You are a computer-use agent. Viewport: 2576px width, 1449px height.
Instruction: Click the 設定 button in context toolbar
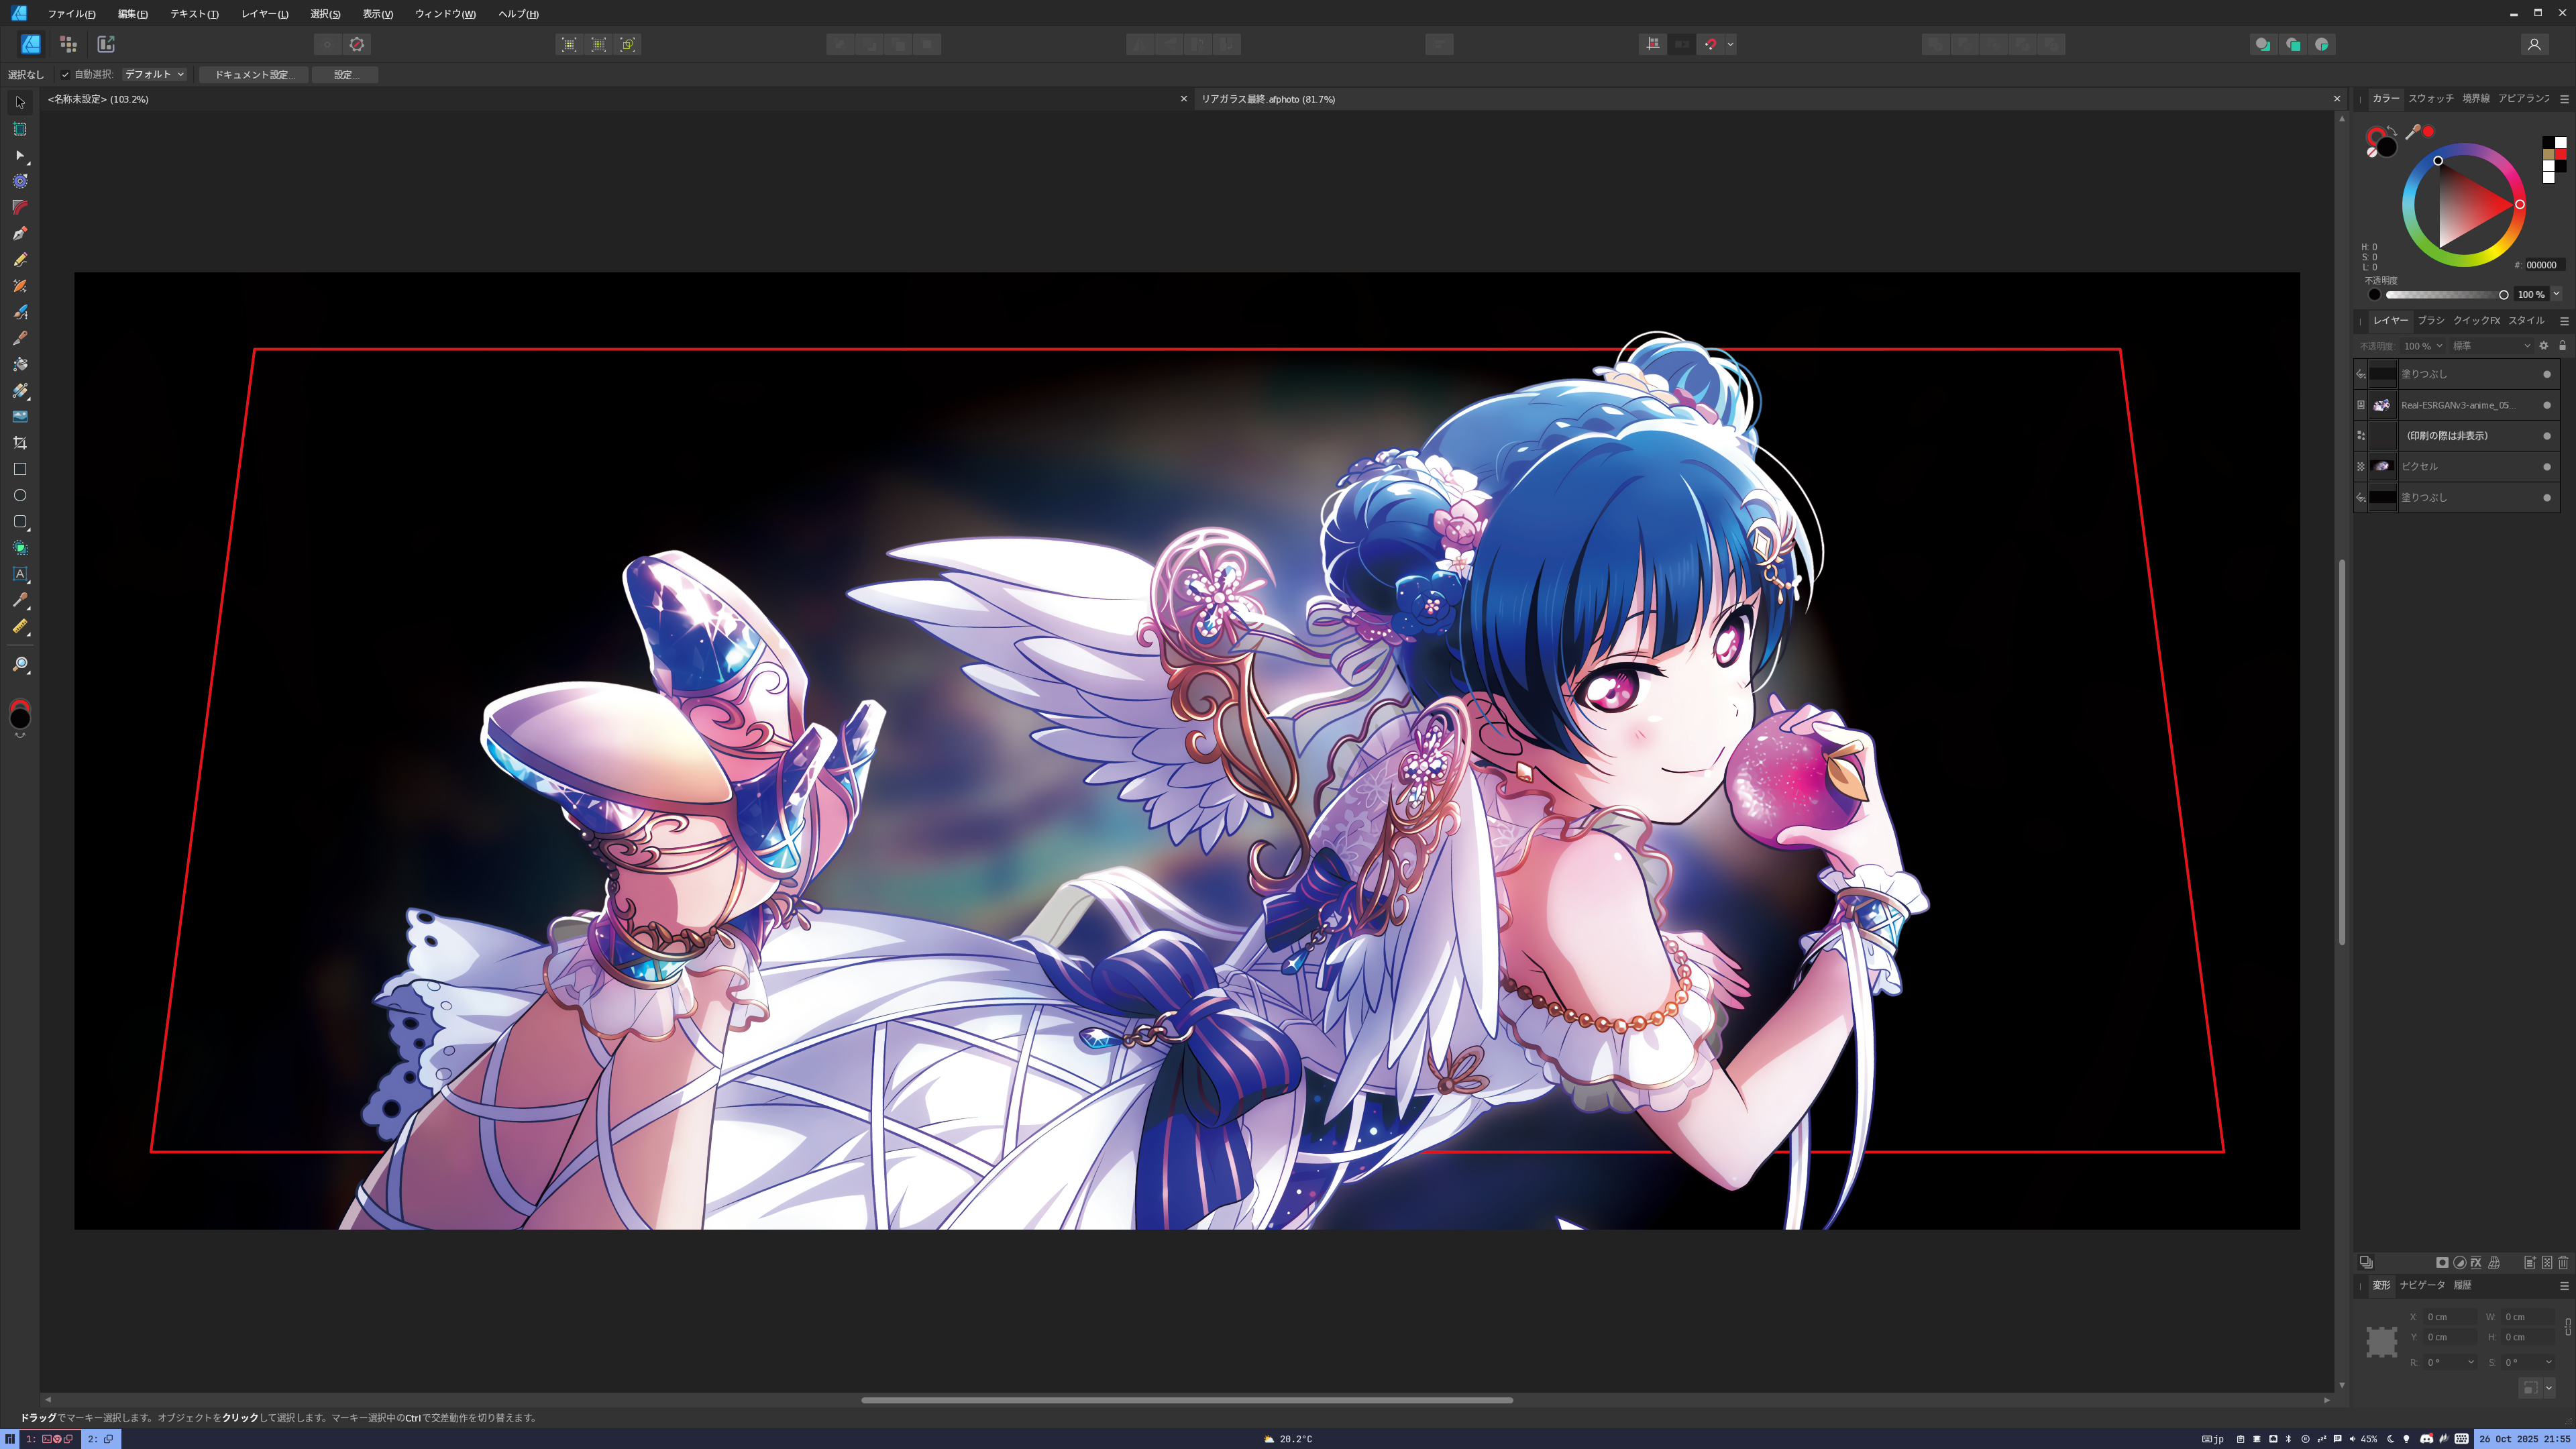pyautogui.click(x=345, y=75)
